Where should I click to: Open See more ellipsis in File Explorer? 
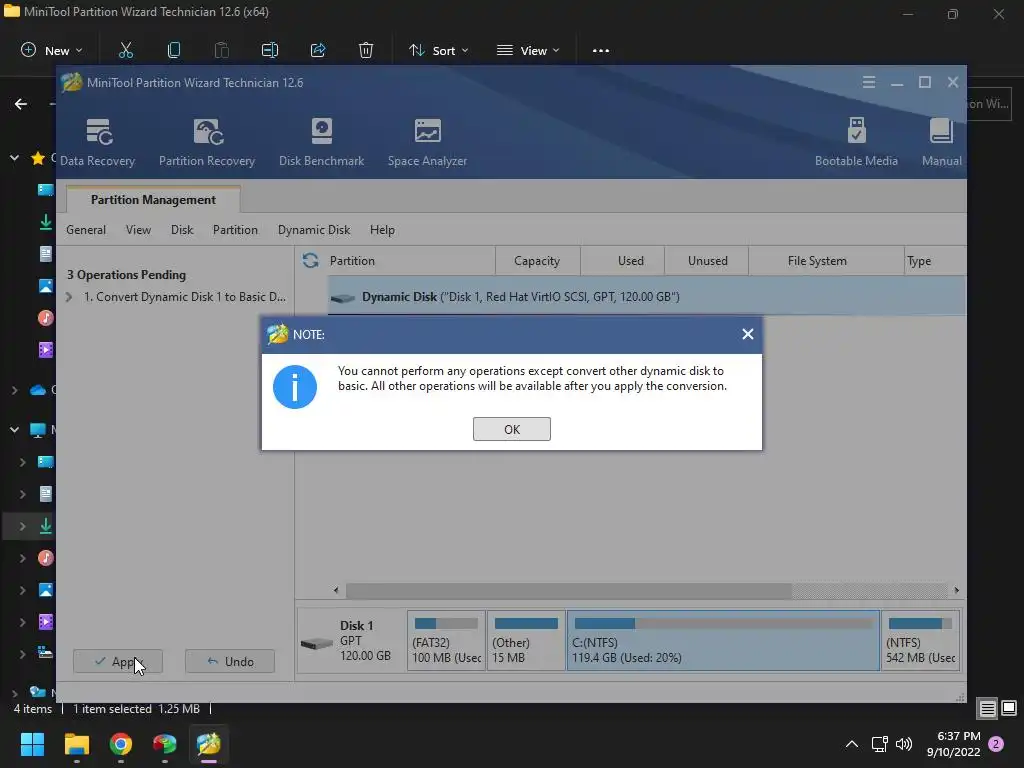click(x=601, y=50)
